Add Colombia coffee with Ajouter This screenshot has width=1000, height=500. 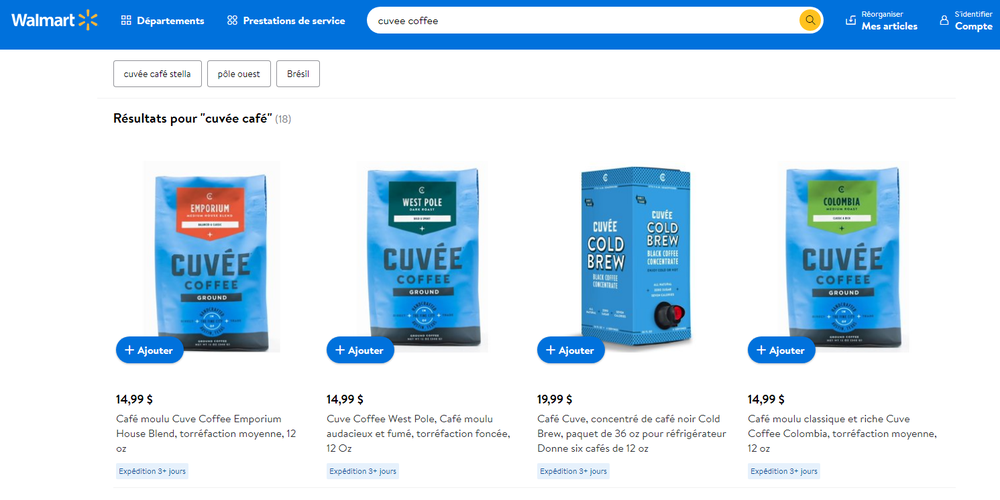[781, 350]
